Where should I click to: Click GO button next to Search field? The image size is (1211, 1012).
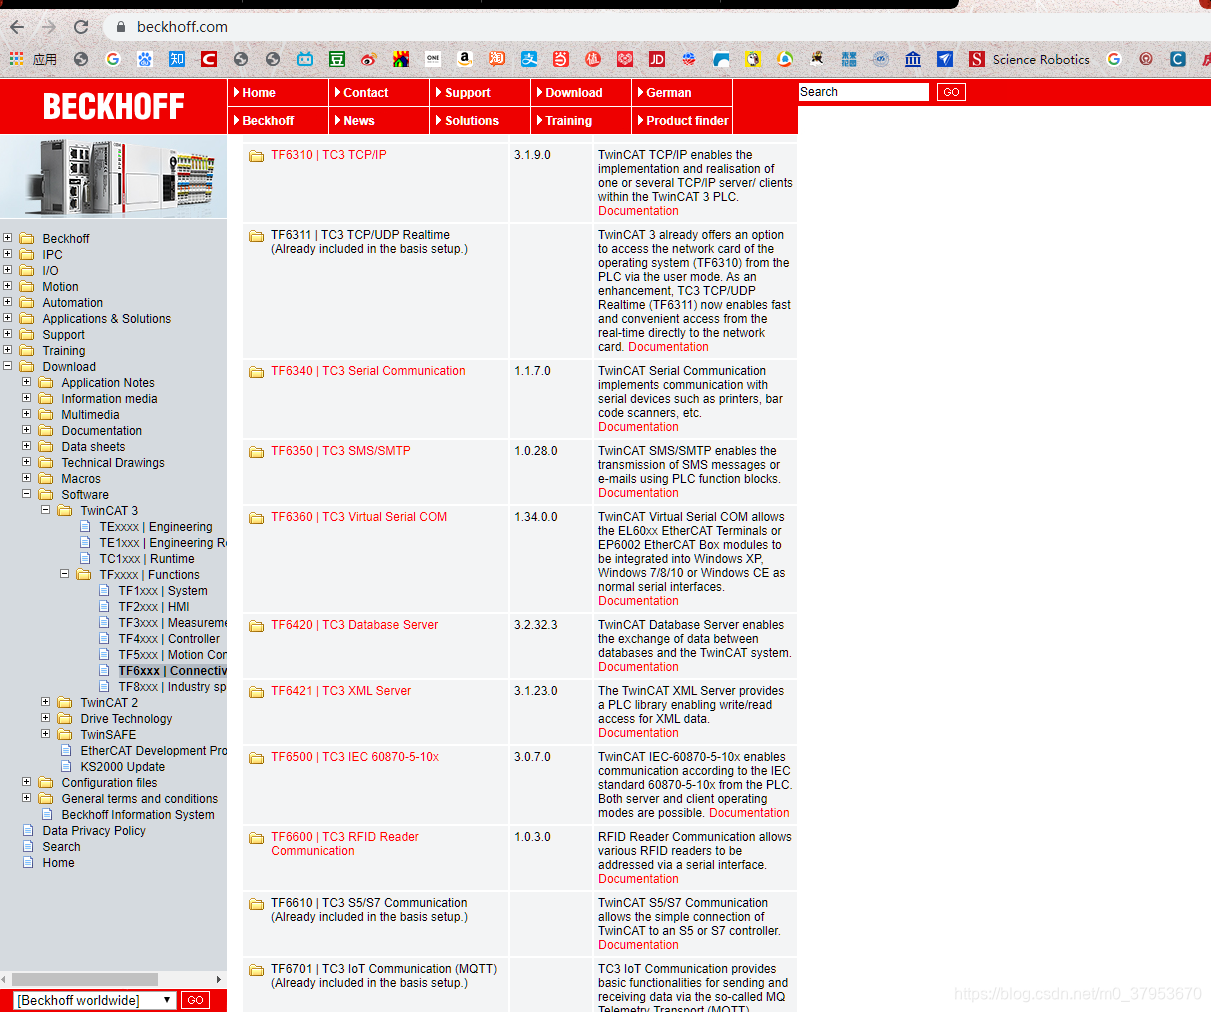pyautogui.click(x=951, y=92)
